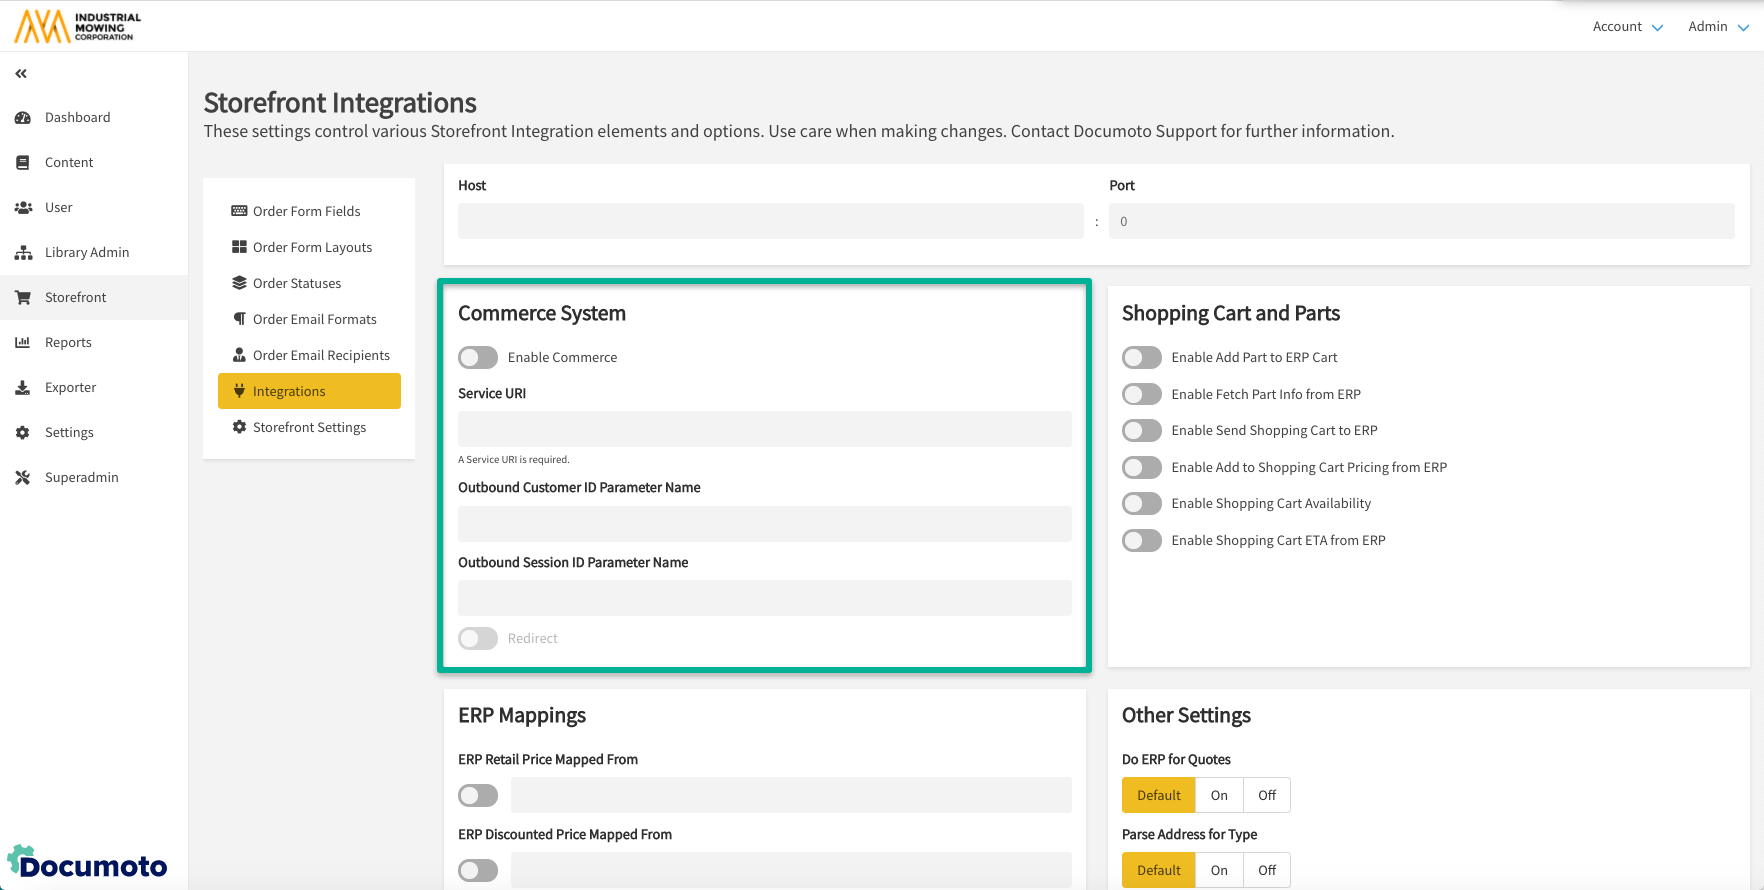Open Order Email Formats section

[x=314, y=319]
